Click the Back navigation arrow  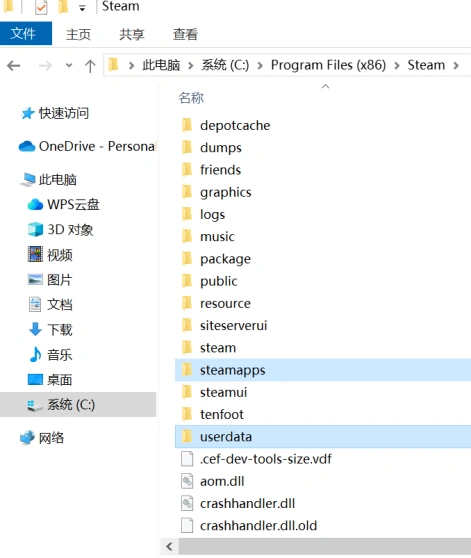point(14,66)
